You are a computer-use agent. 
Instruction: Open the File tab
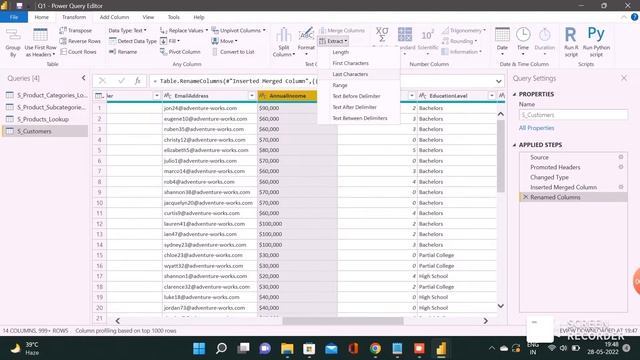pos(14,17)
